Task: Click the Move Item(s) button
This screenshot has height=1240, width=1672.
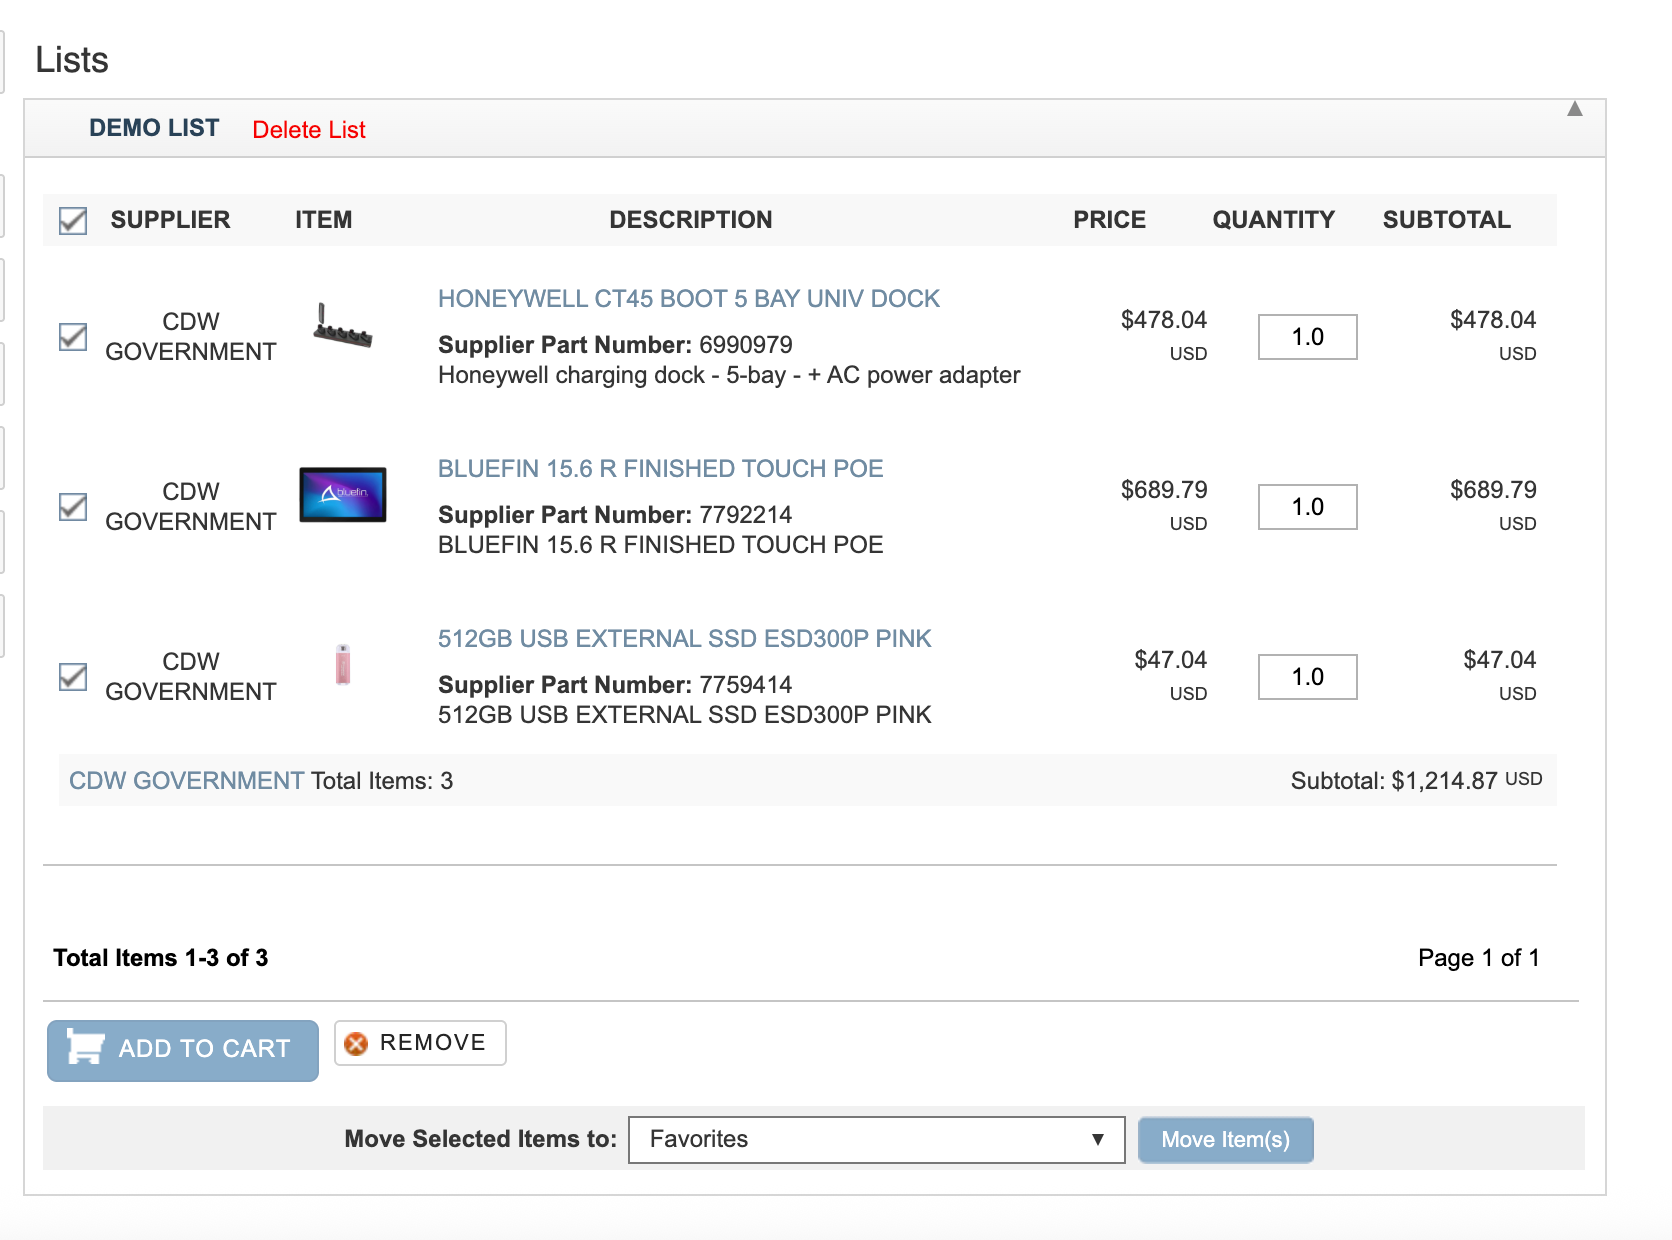Action: pyautogui.click(x=1226, y=1140)
